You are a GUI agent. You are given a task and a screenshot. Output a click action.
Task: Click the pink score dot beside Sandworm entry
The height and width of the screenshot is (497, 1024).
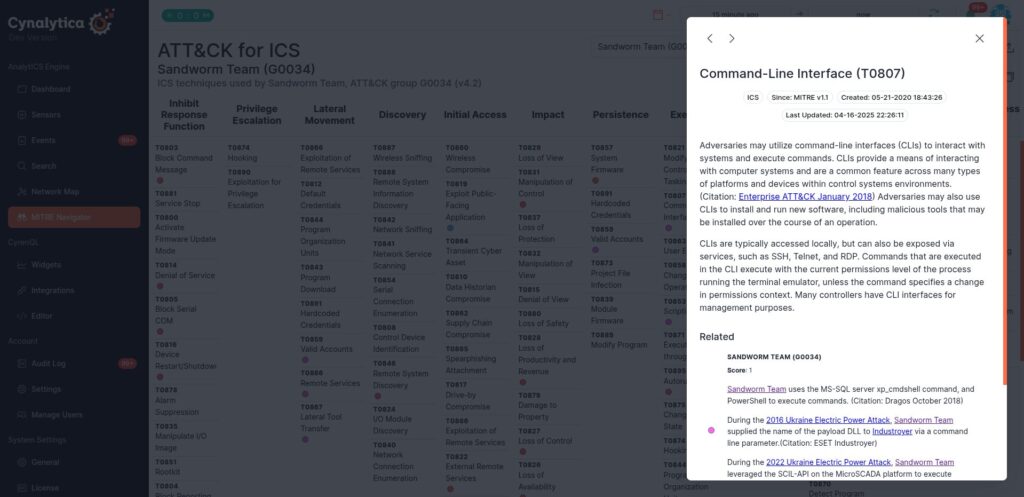tap(711, 430)
